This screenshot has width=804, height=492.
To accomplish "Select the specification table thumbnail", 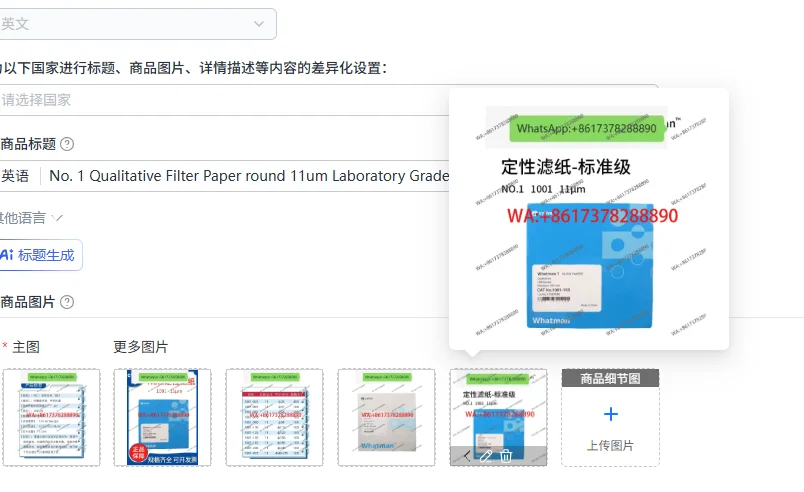I will (274, 417).
